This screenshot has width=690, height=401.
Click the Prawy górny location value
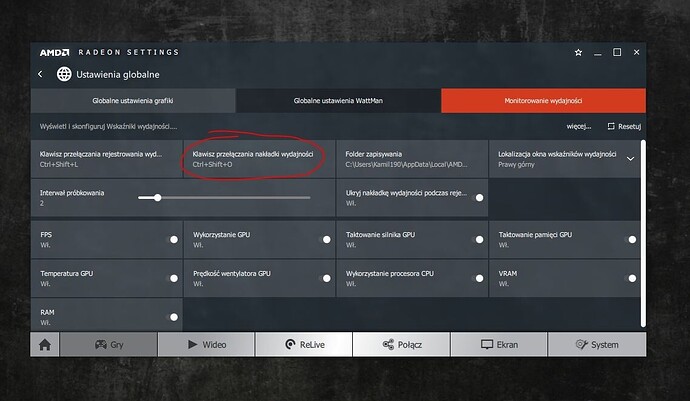pyautogui.click(x=516, y=165)
